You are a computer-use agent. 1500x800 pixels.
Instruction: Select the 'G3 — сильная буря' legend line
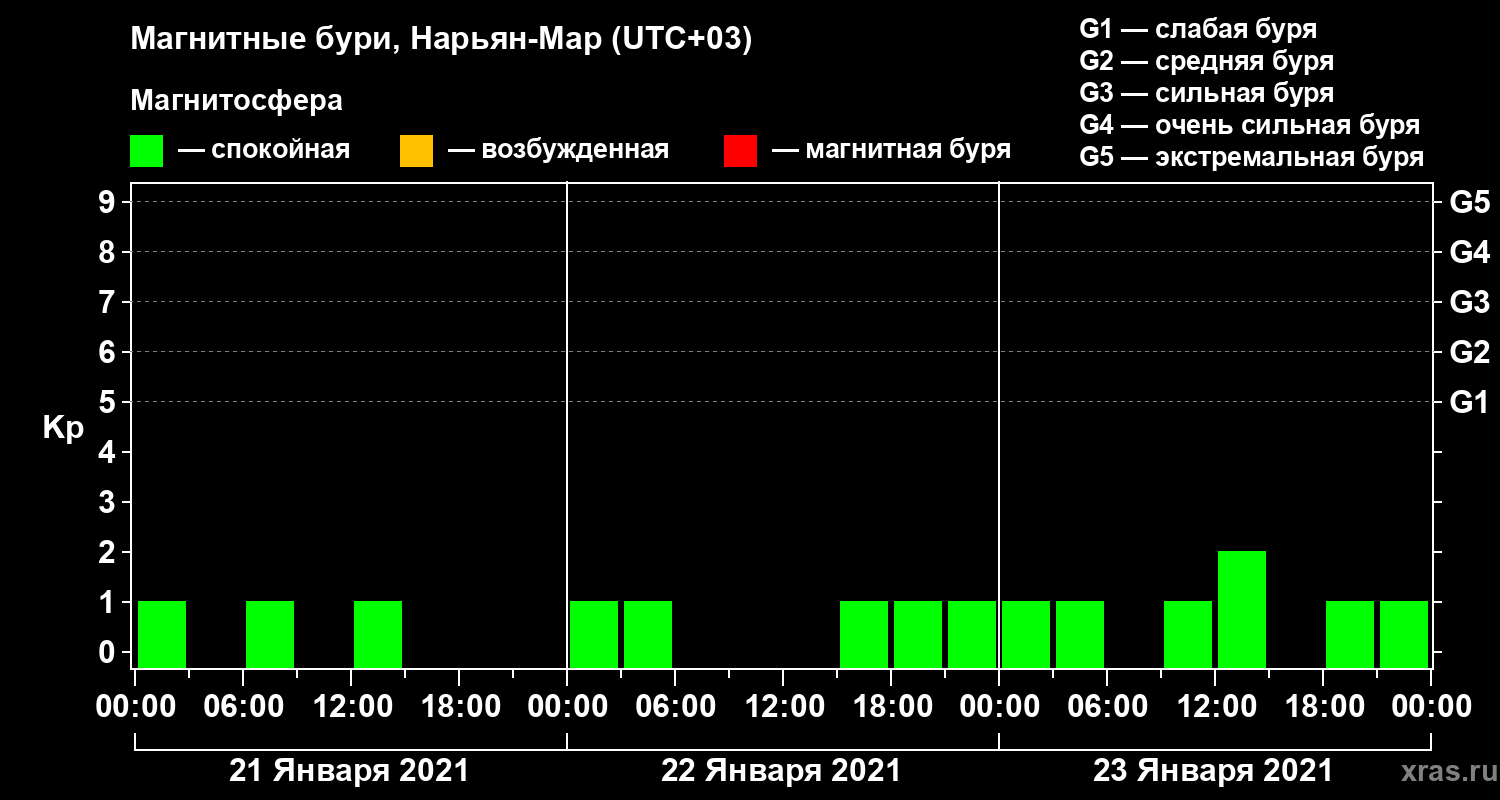[1206, 93]
